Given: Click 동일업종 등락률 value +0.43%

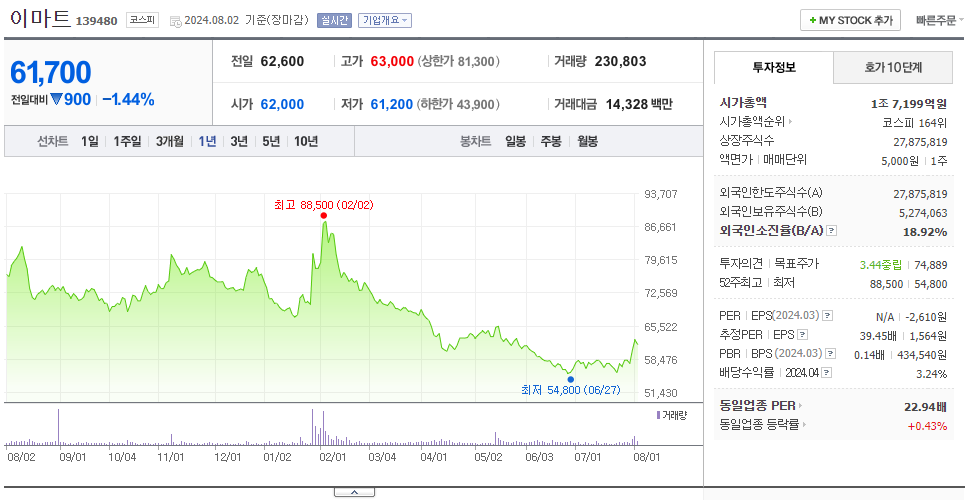Looking at the screenshot, I should 927,425.
